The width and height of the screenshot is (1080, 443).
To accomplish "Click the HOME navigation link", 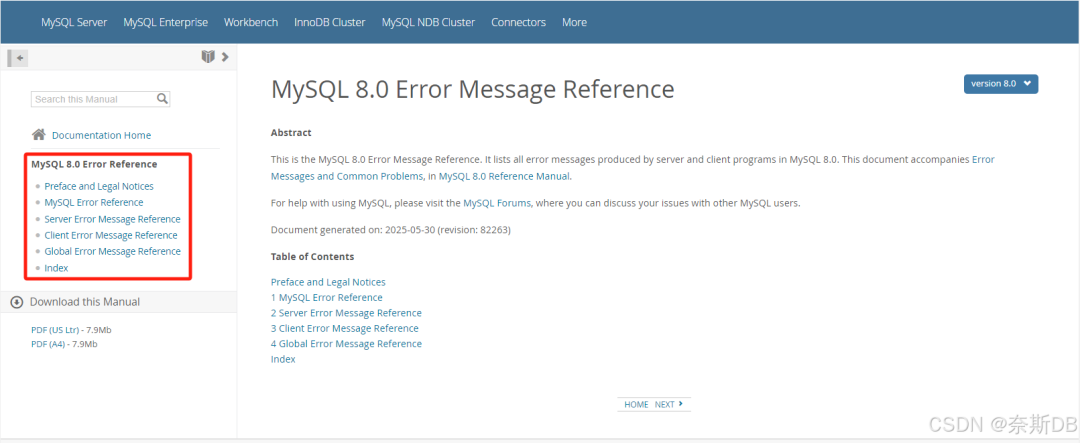I will [636, 404].
